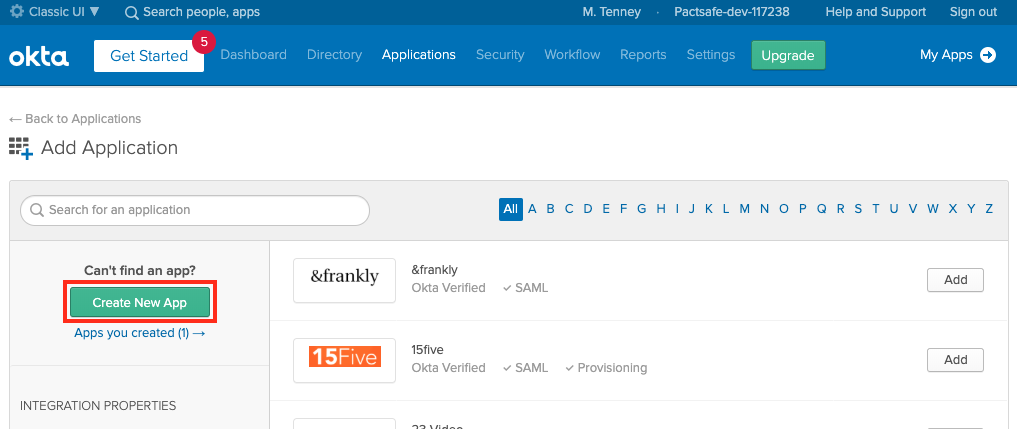Click org name Pactsafe-dev-117238
The image size is (1017, 429).
732,12
